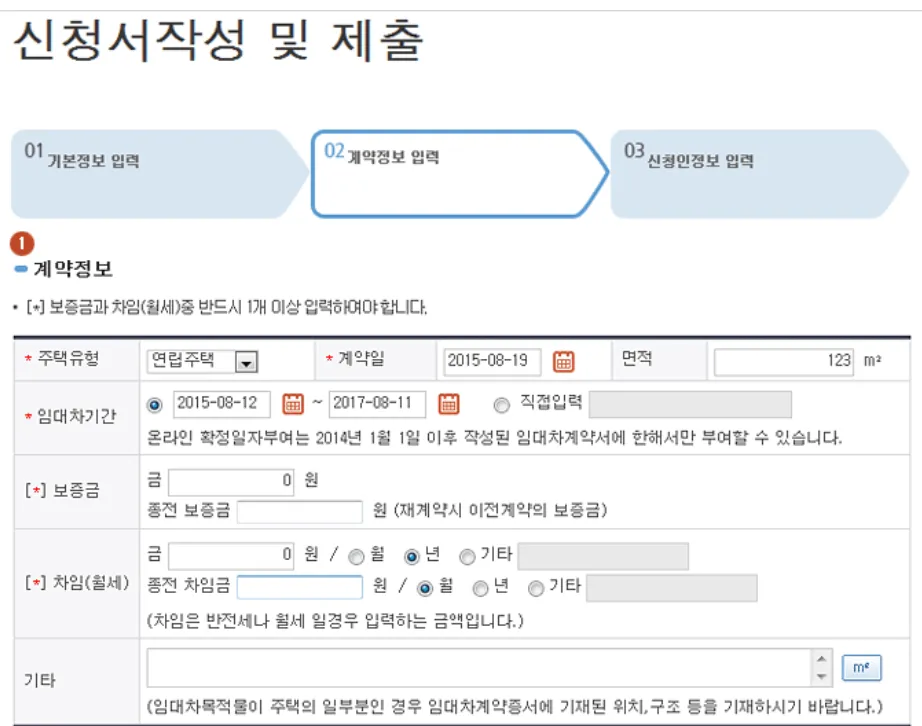Click the textarea scrollbar up arrow
Screen dimensions: 922x726
tap(821, 658)
